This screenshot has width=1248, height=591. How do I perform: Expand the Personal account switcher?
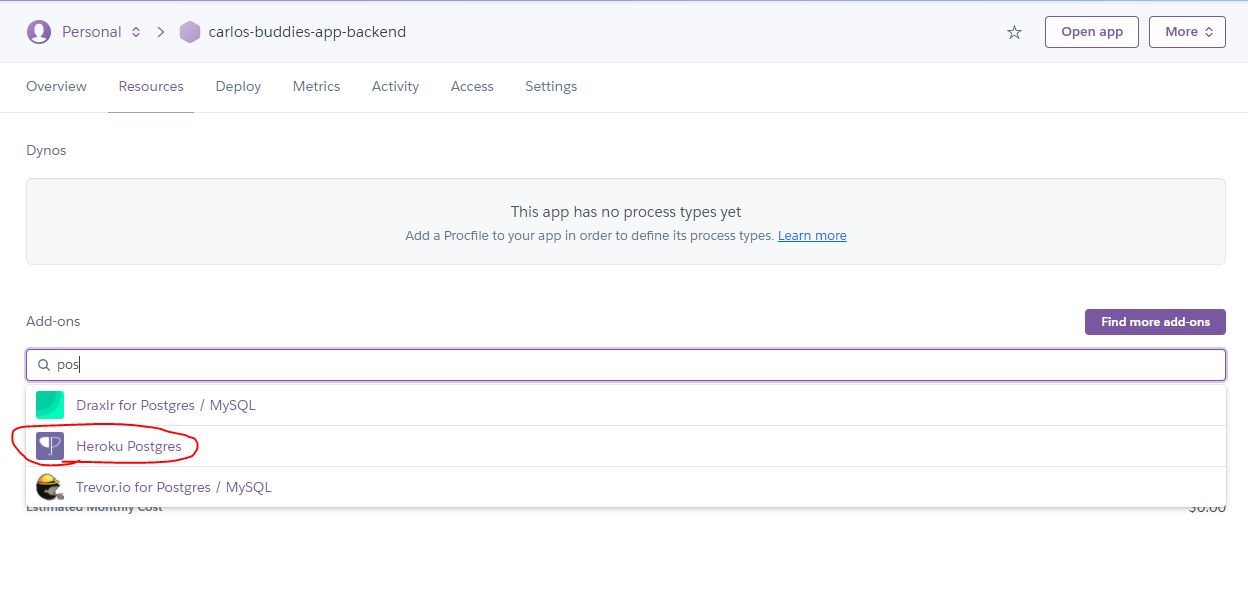(x=136, y=32)
